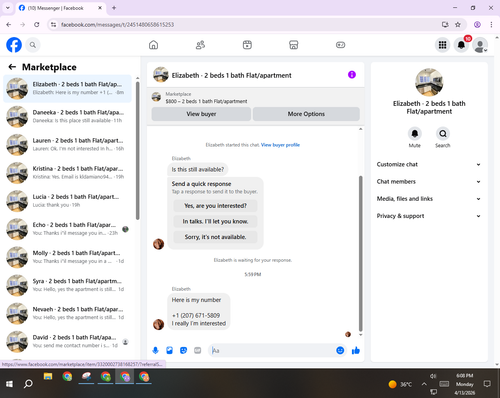Open the notifications bell with 10 badge
Viewport: 500px width, 398px height.
461,45
